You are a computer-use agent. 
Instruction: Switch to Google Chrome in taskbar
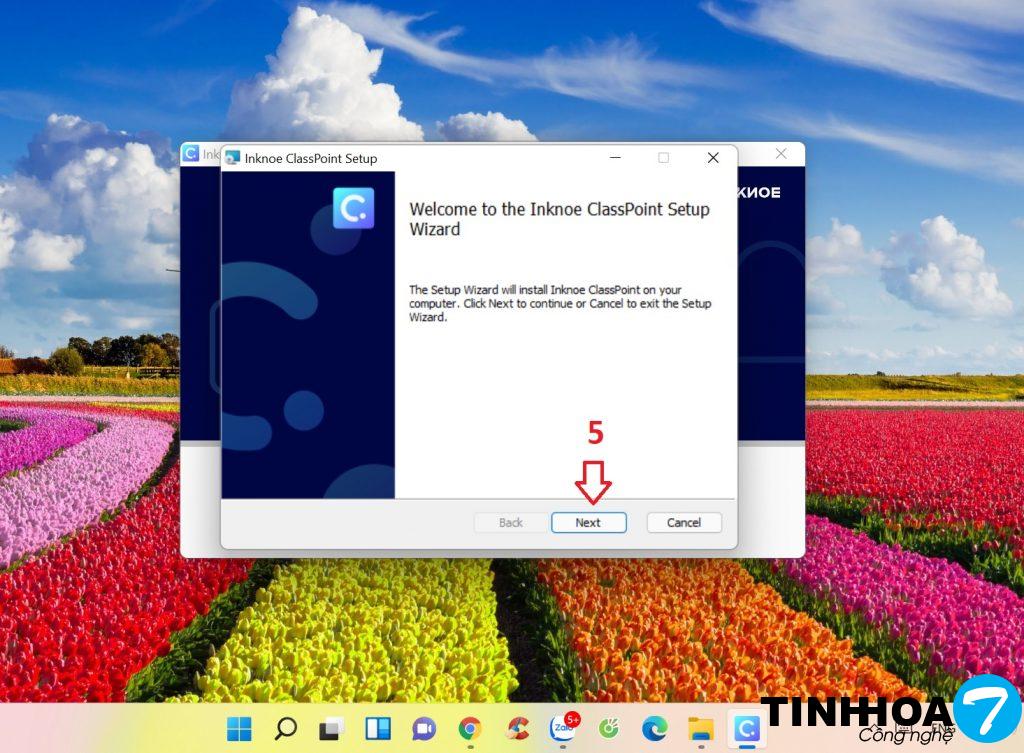pyautogui.click(x=470, y=729)
